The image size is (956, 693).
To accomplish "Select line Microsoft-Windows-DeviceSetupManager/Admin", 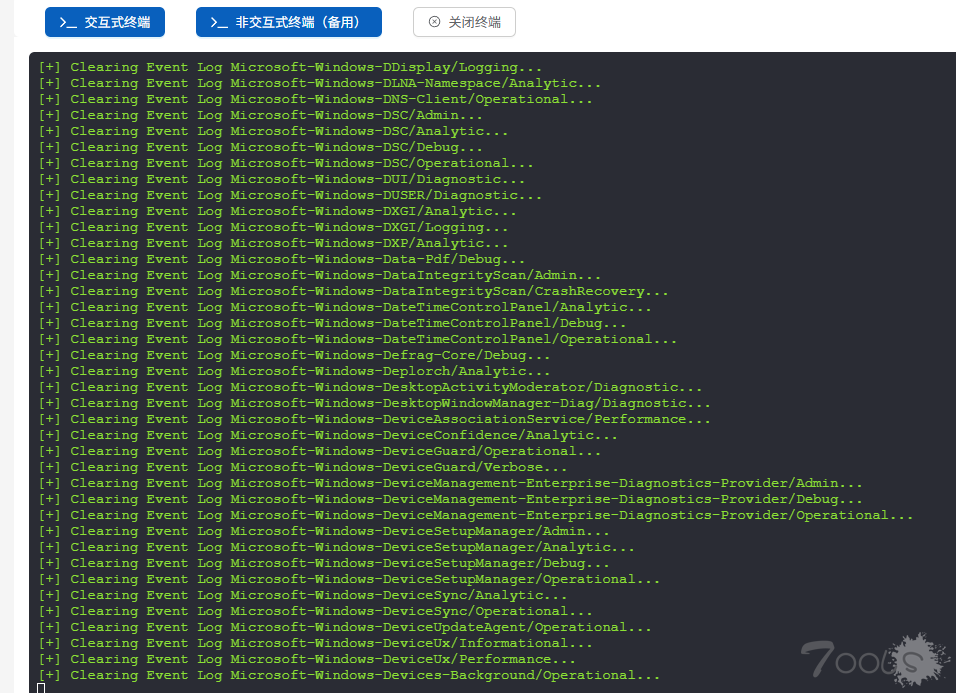I will (324, 531).
